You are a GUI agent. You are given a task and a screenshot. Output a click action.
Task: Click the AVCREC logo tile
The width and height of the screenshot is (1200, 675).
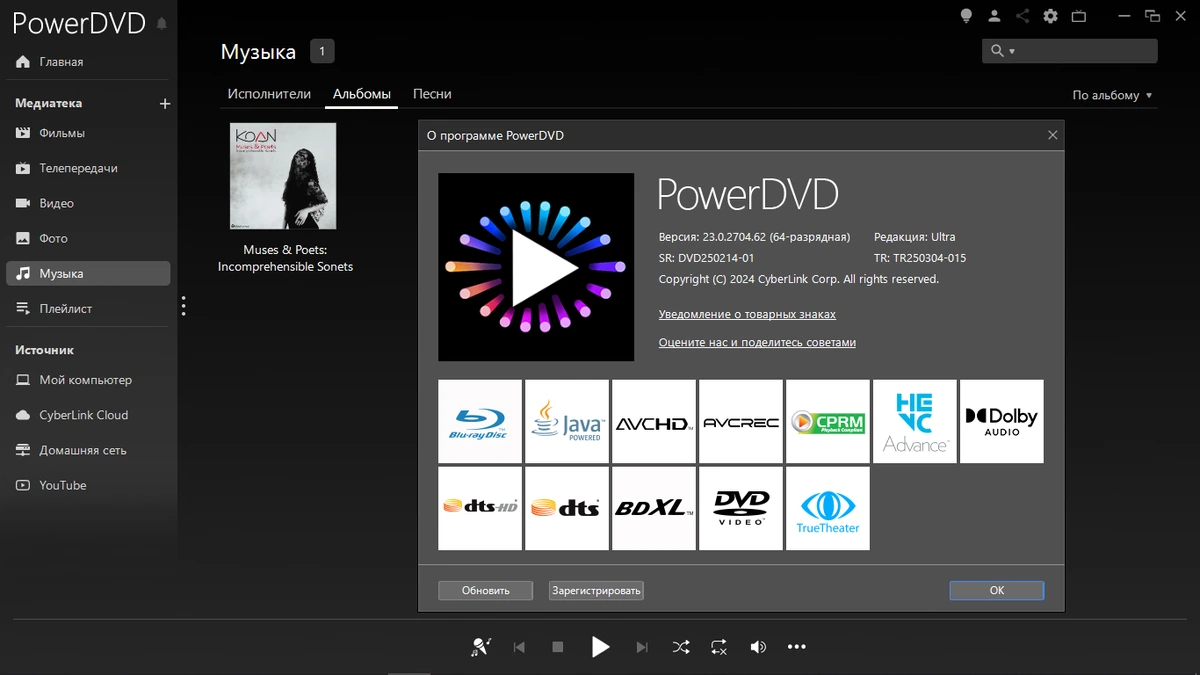pyautogui.click(x=741, y=421)
